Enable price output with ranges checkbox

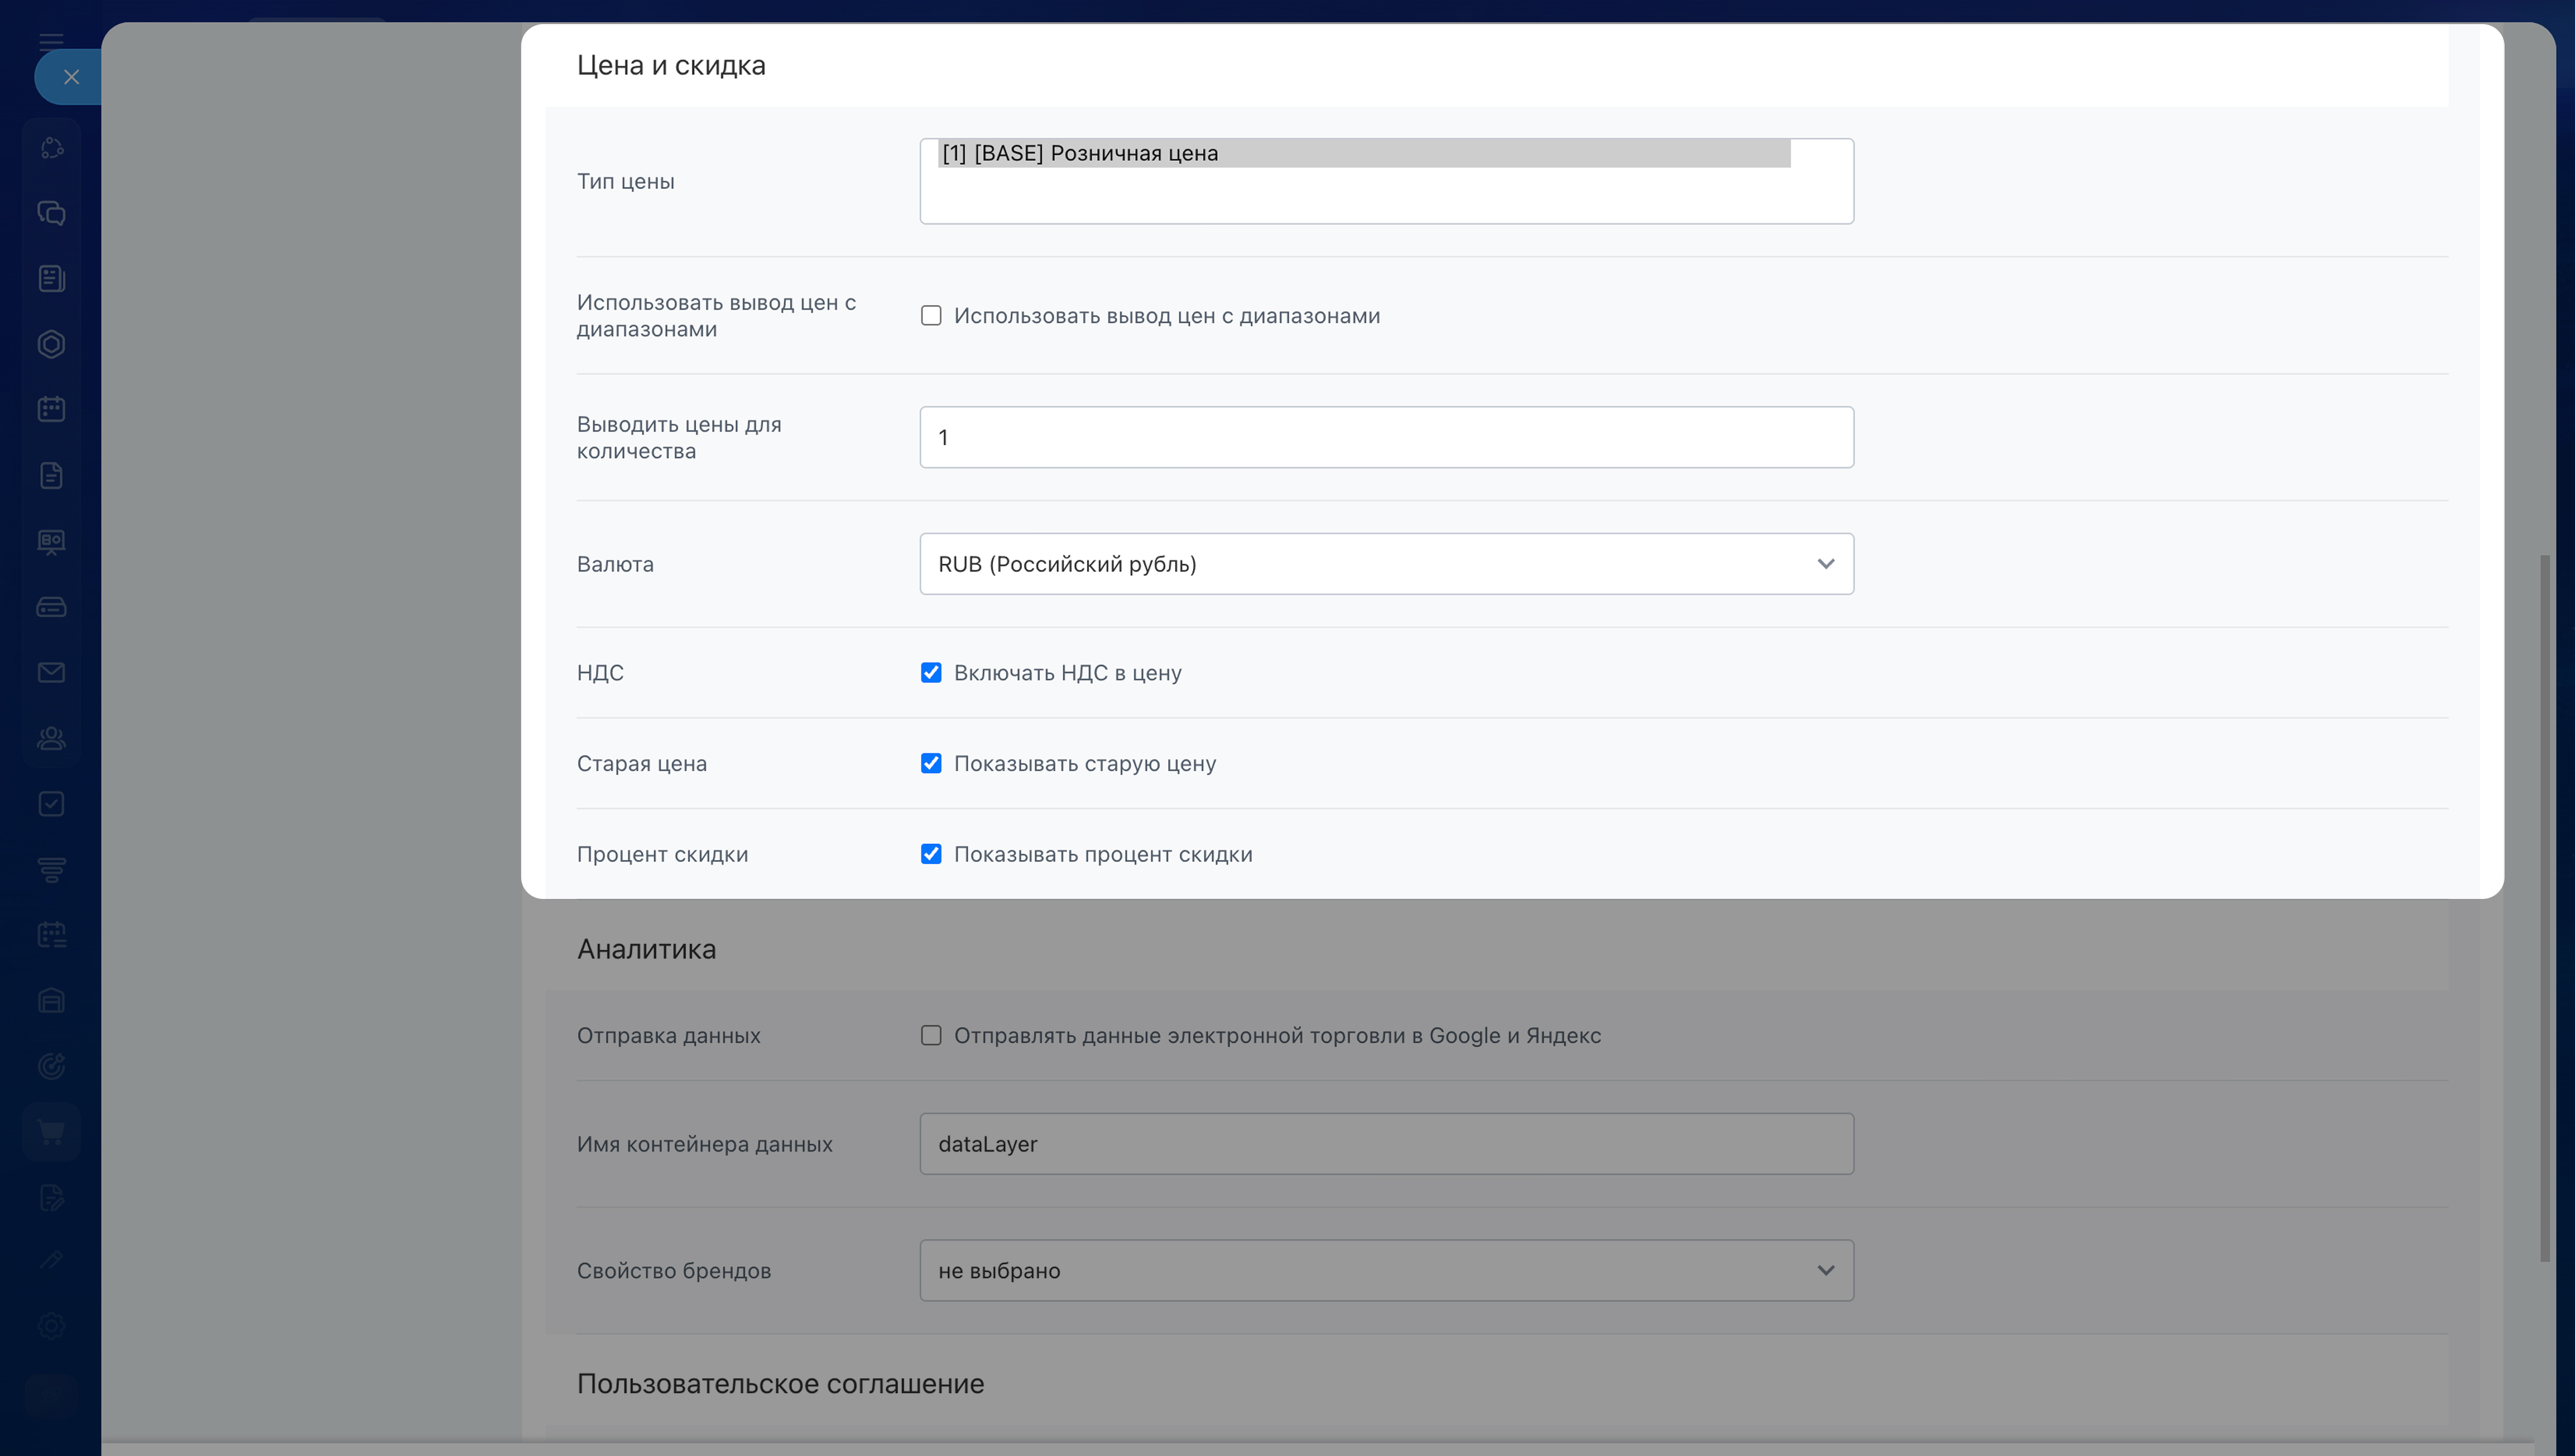[931, 316]
